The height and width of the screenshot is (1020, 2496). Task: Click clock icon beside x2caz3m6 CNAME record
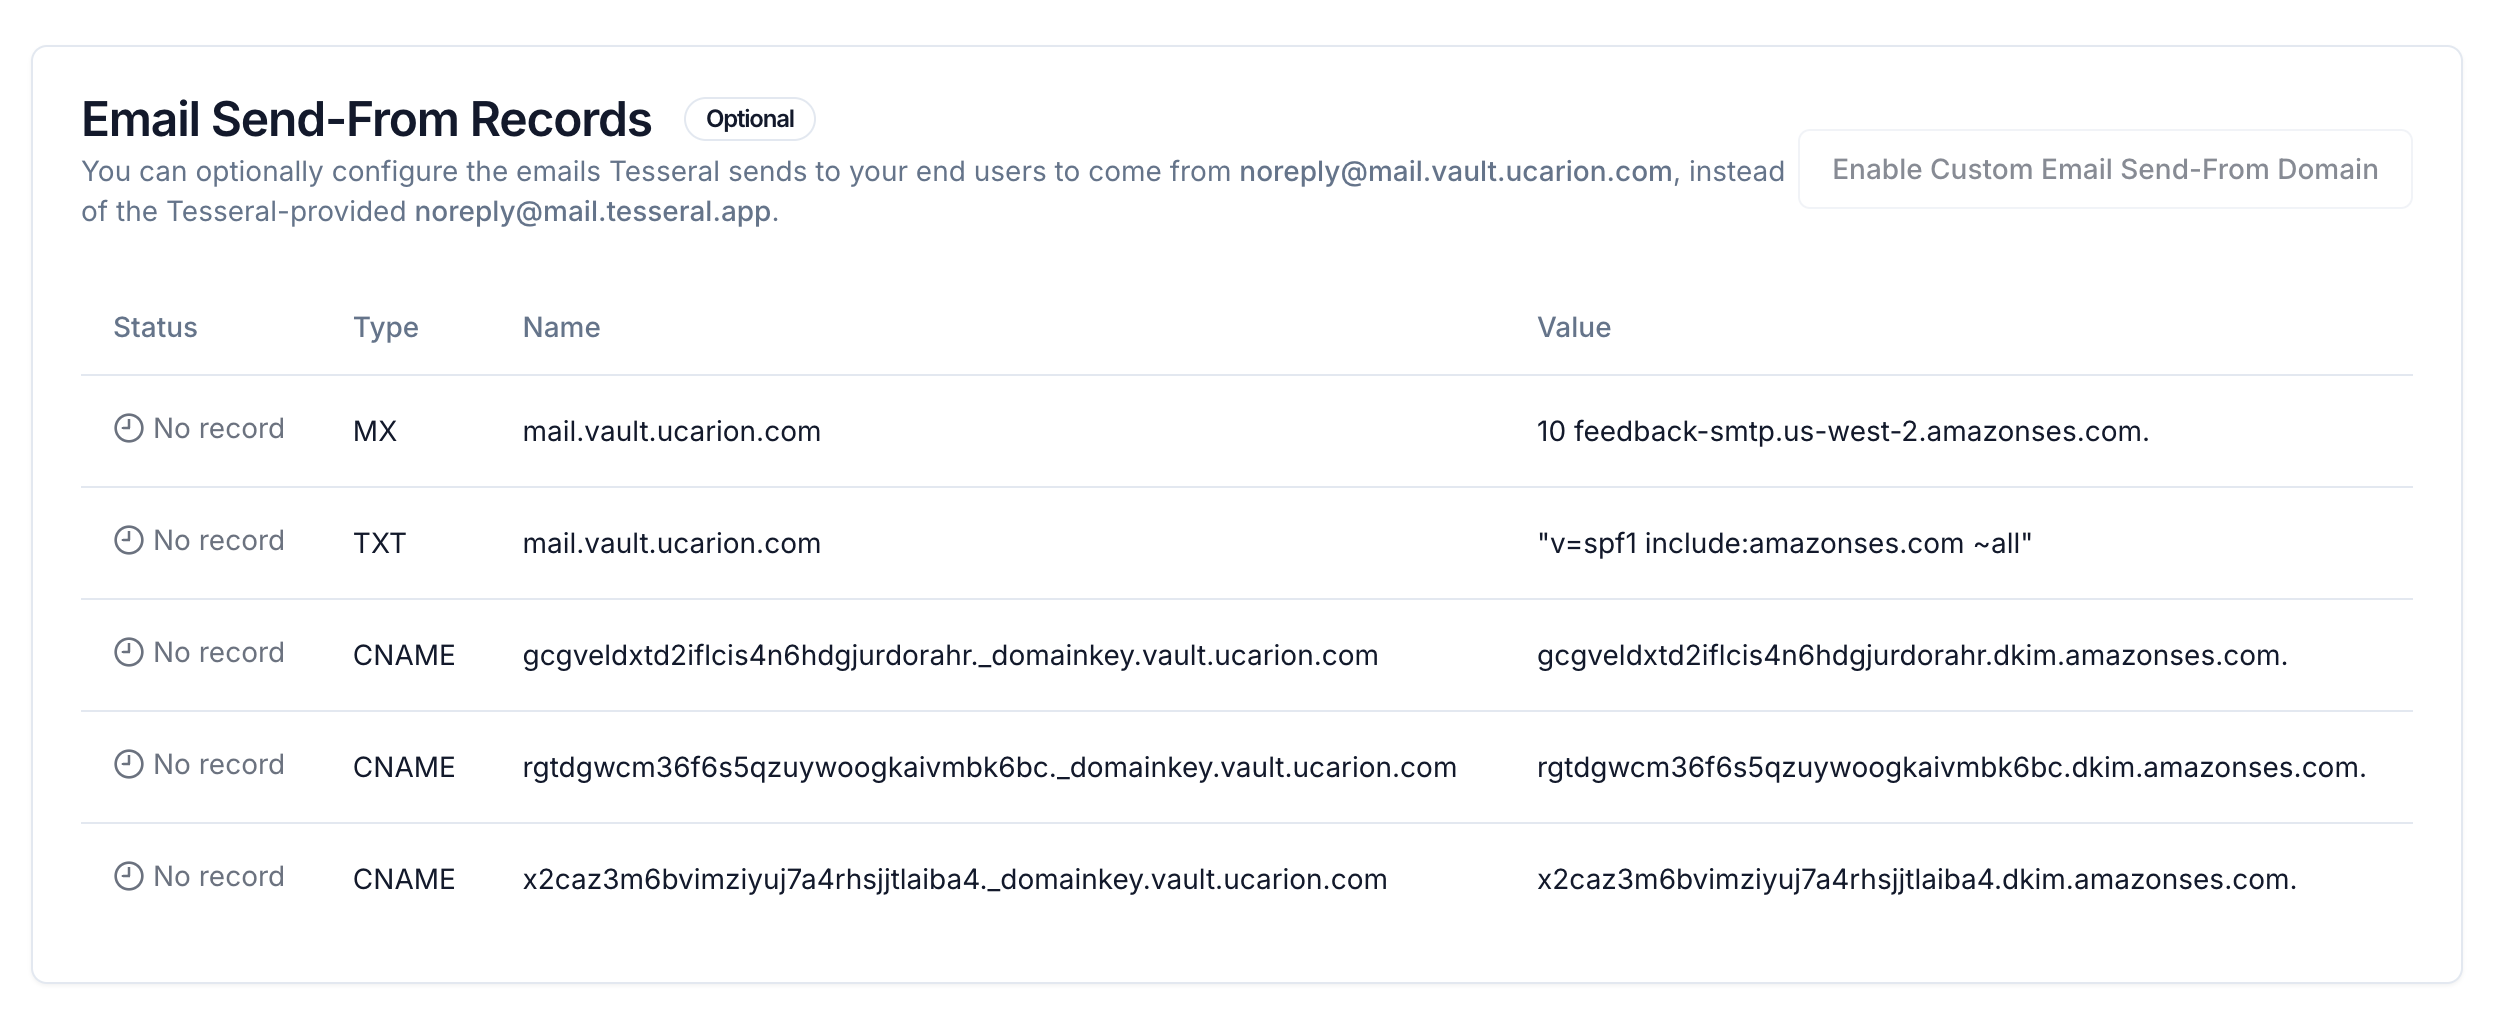pos(128,877)
